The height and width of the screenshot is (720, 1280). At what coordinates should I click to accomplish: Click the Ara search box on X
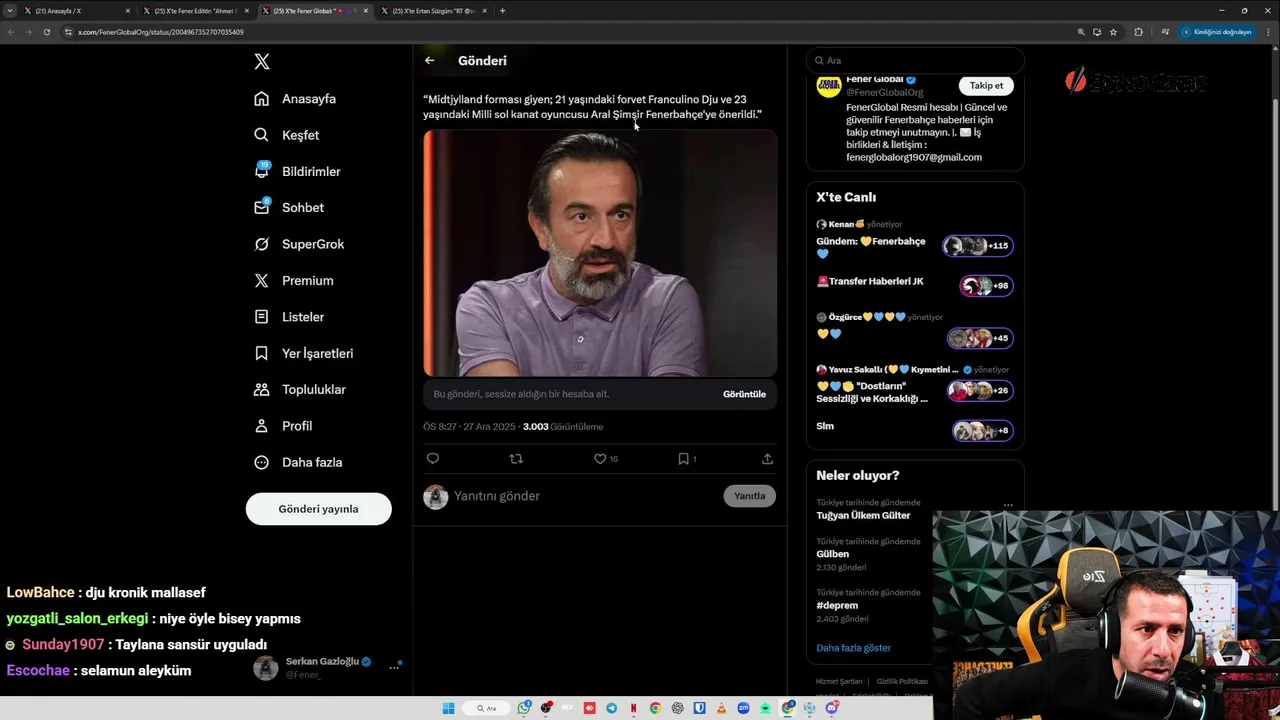(x=915, y=61)
